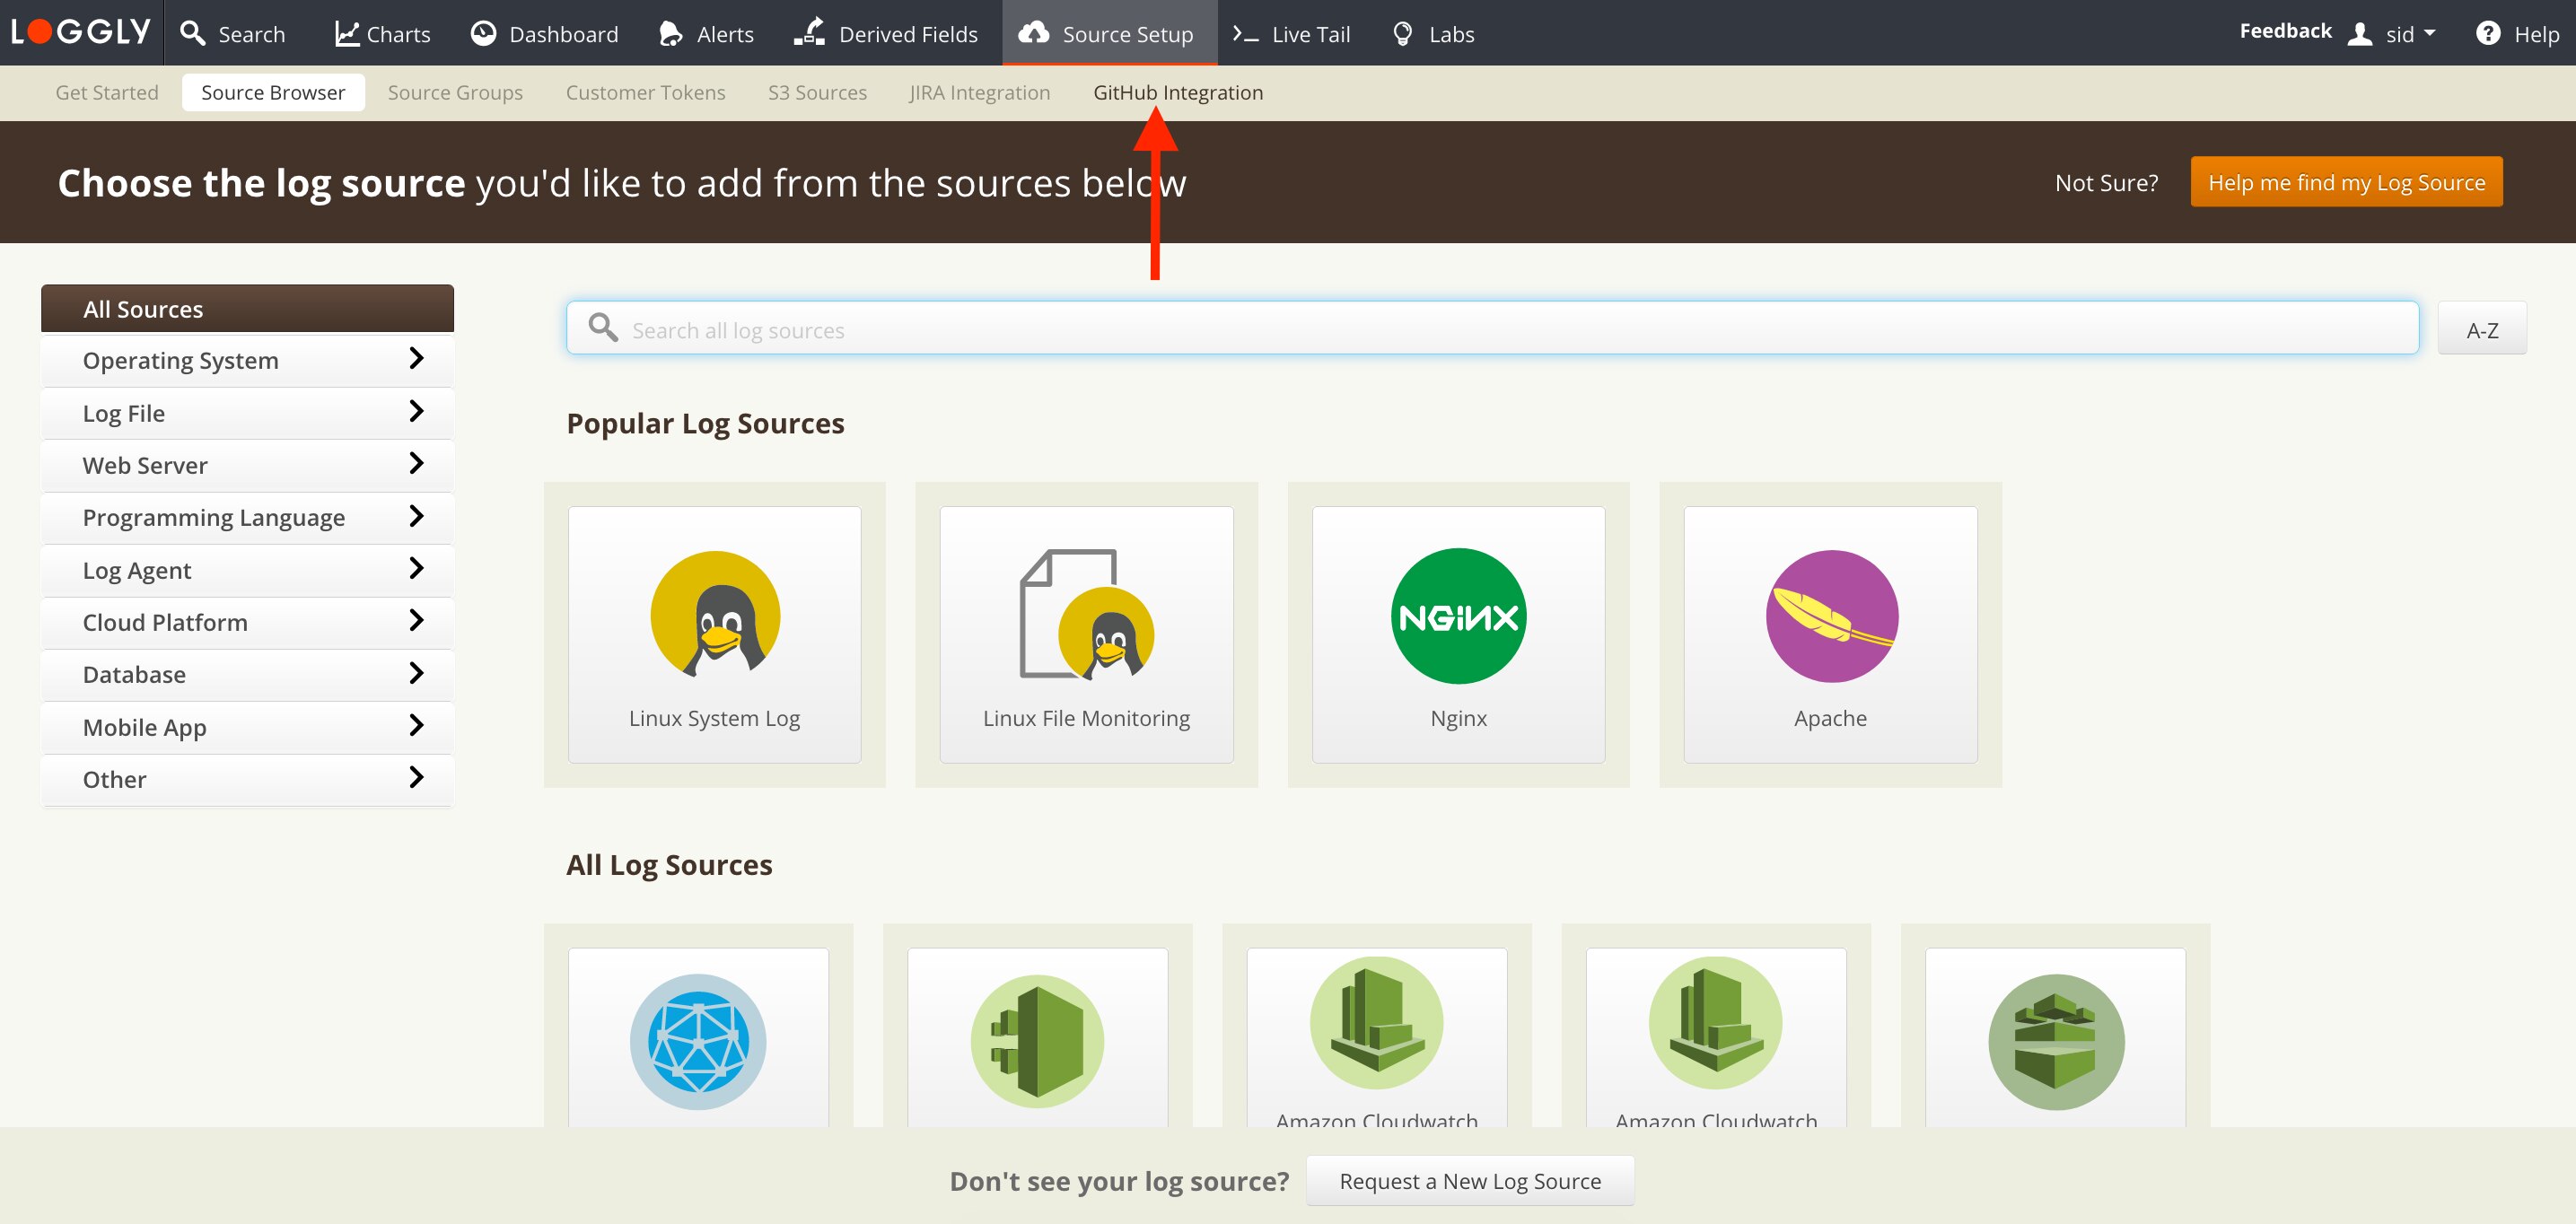Focus the Search all log sources field
This screenshot has height=1224, width=2576.
point(1490,330)
